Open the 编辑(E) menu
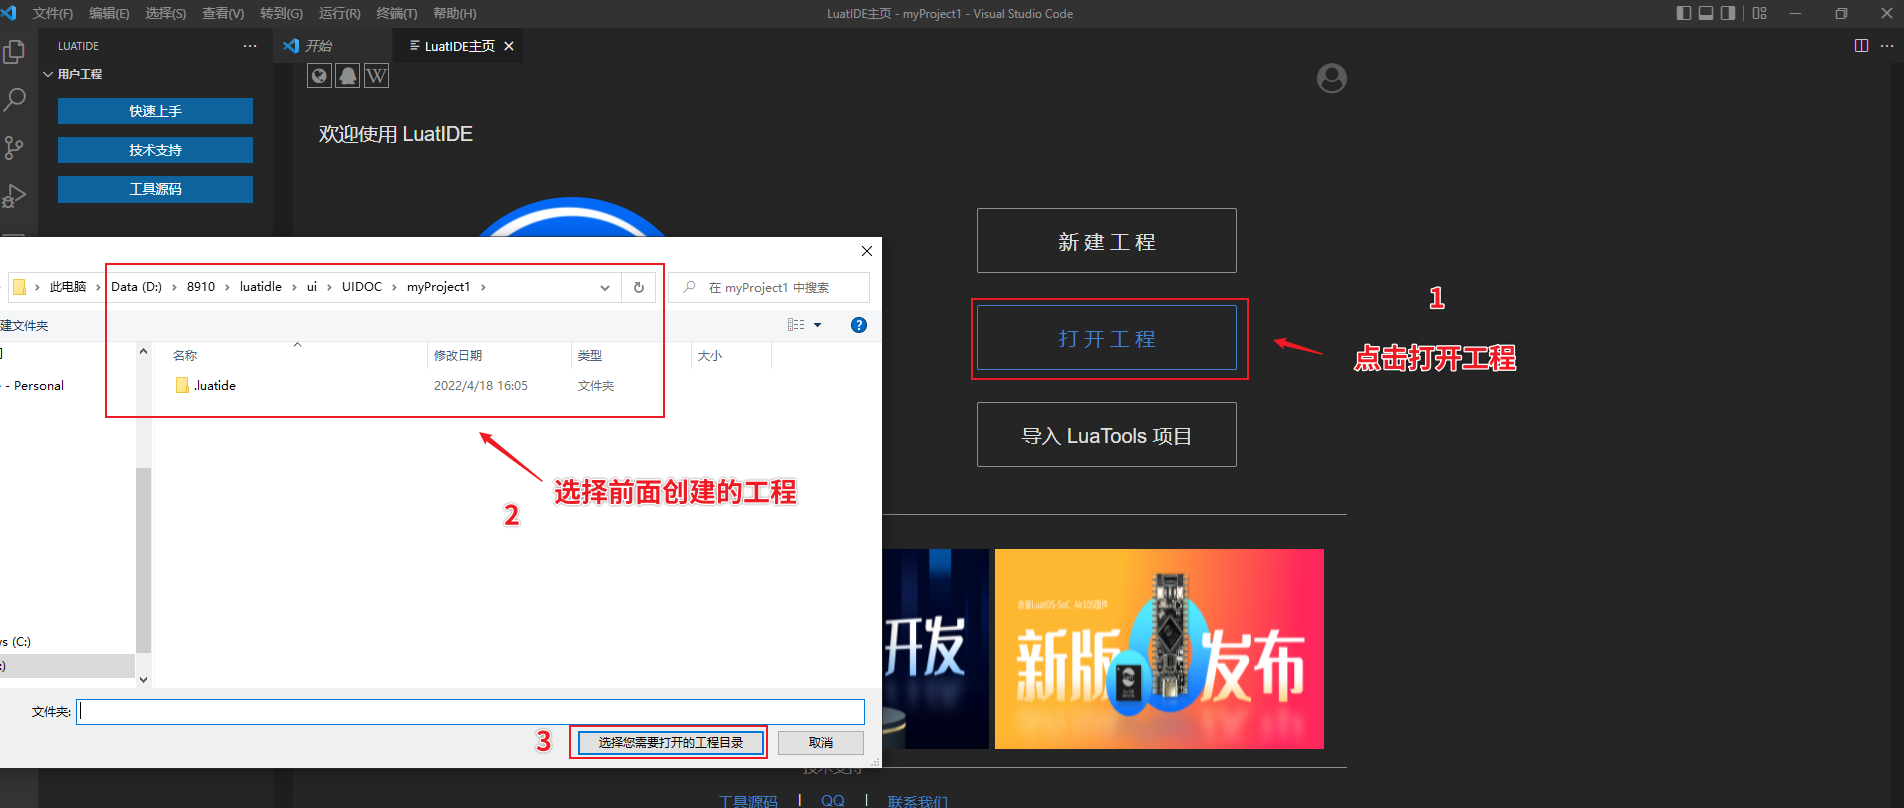 (x=110, y=13)
